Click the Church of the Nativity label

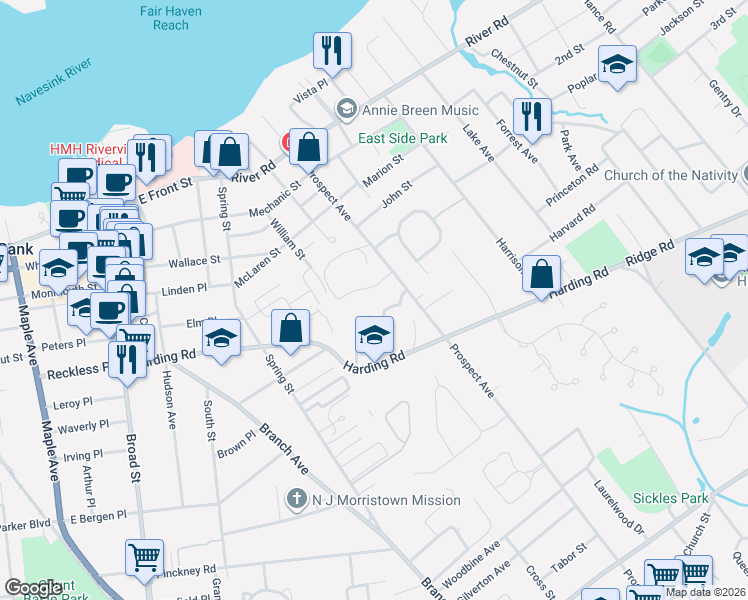tap(671, 176)
